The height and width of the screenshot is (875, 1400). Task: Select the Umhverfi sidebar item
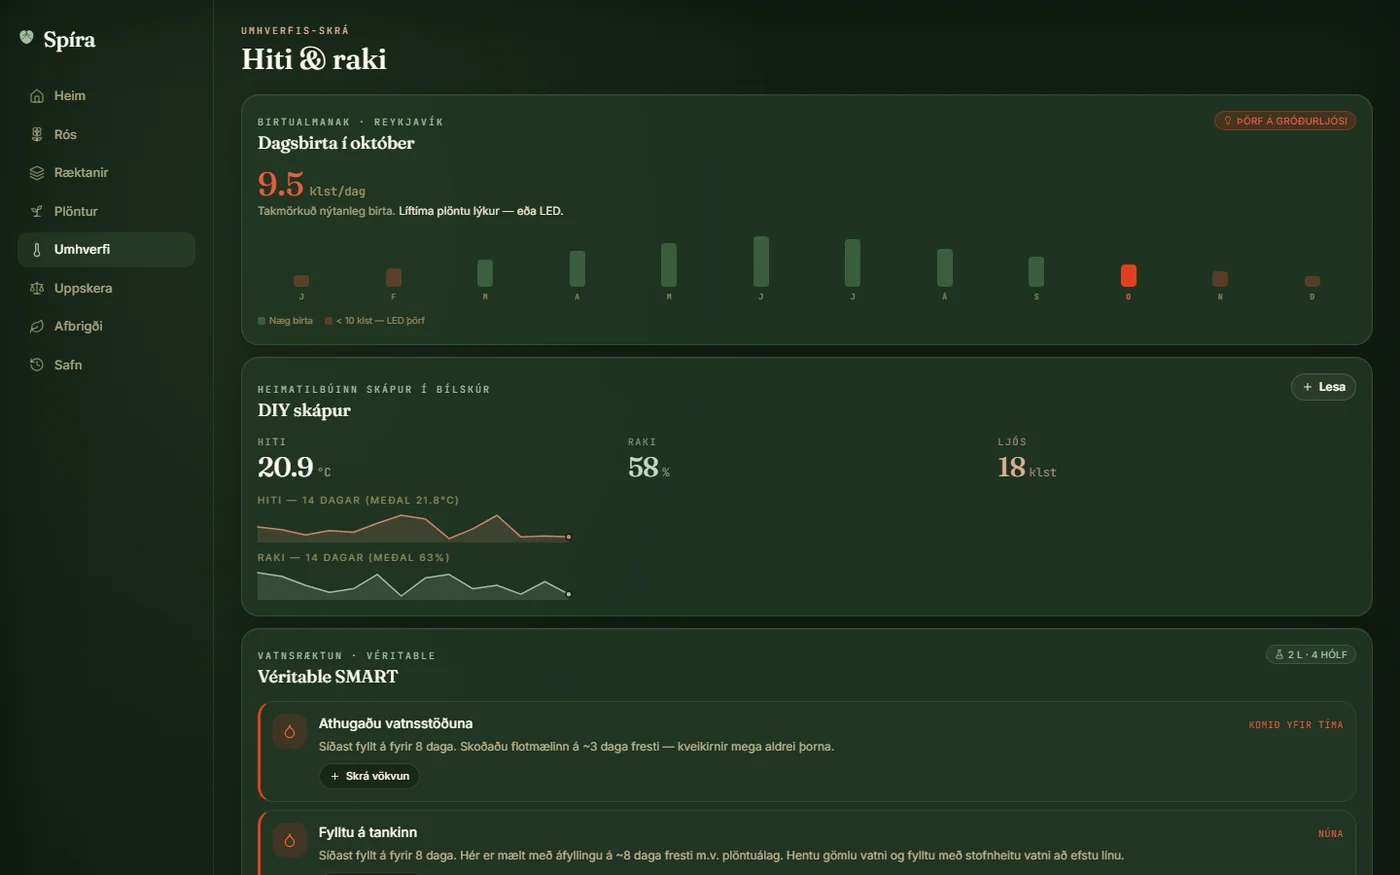(106, 250)
